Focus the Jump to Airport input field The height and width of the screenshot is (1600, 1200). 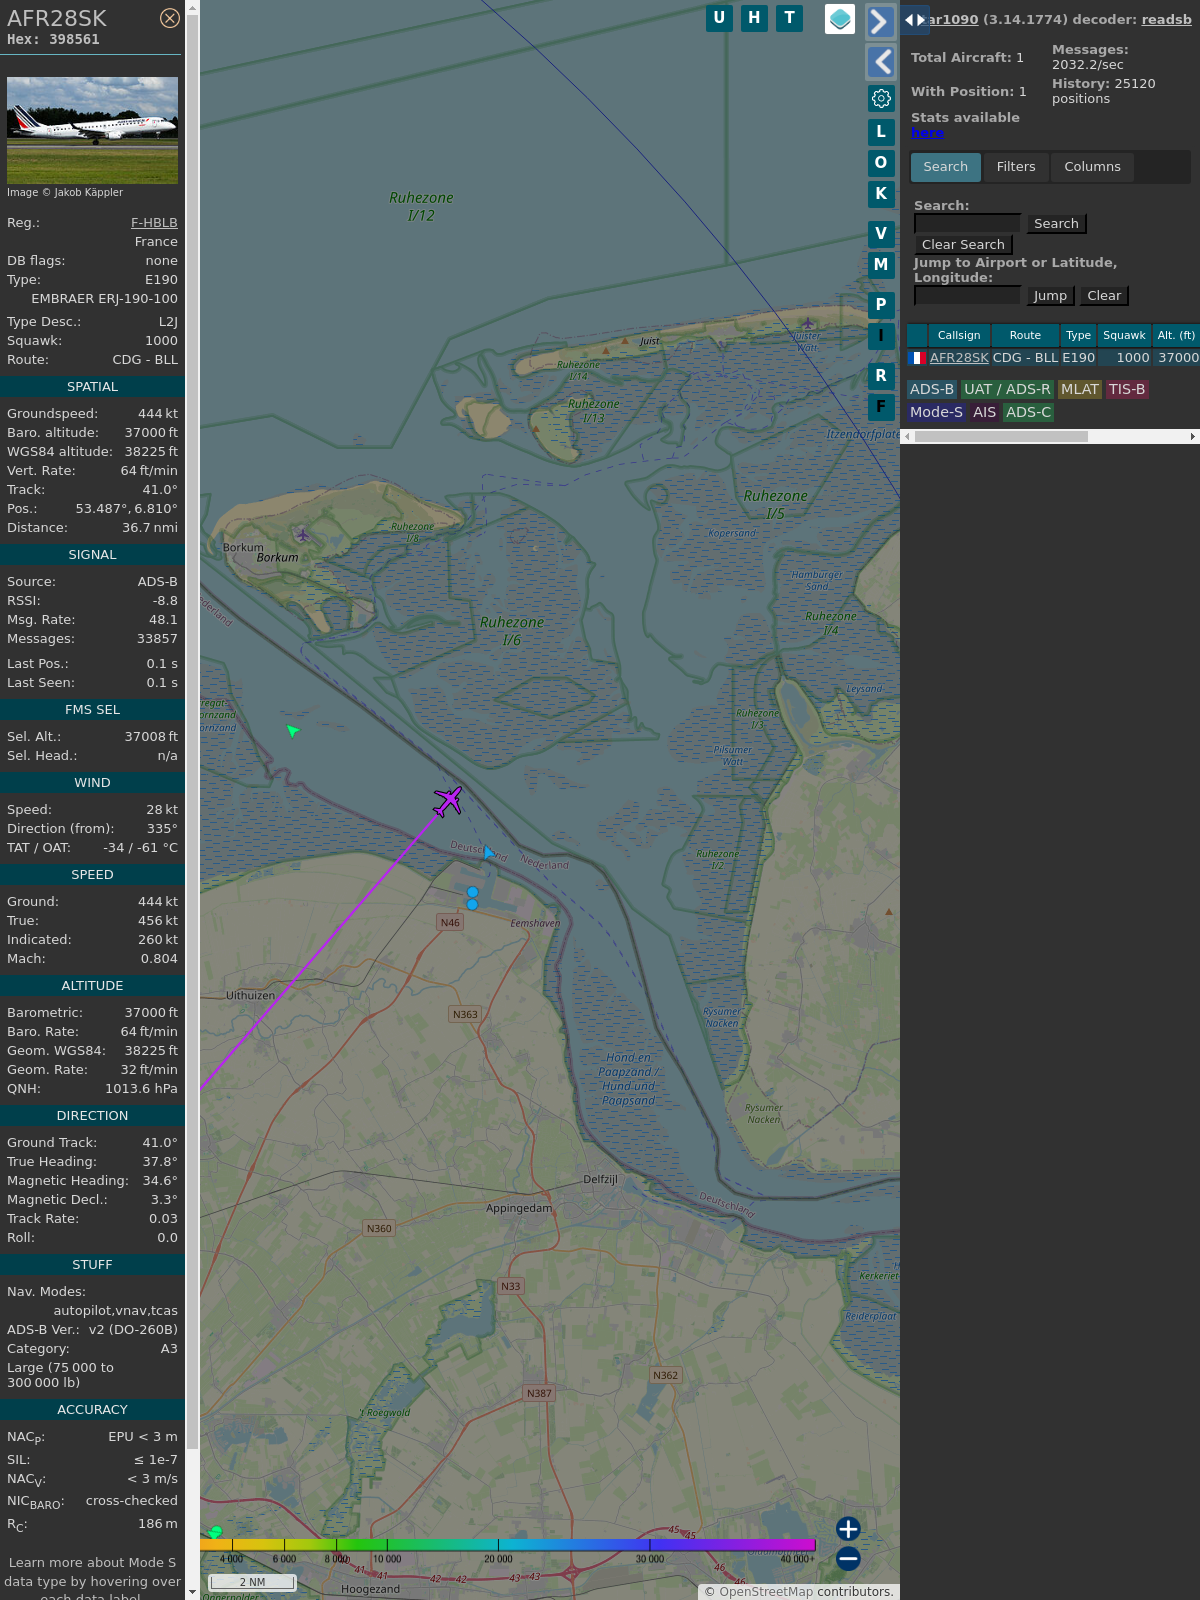pyautogui.click(x=967, y=296)
